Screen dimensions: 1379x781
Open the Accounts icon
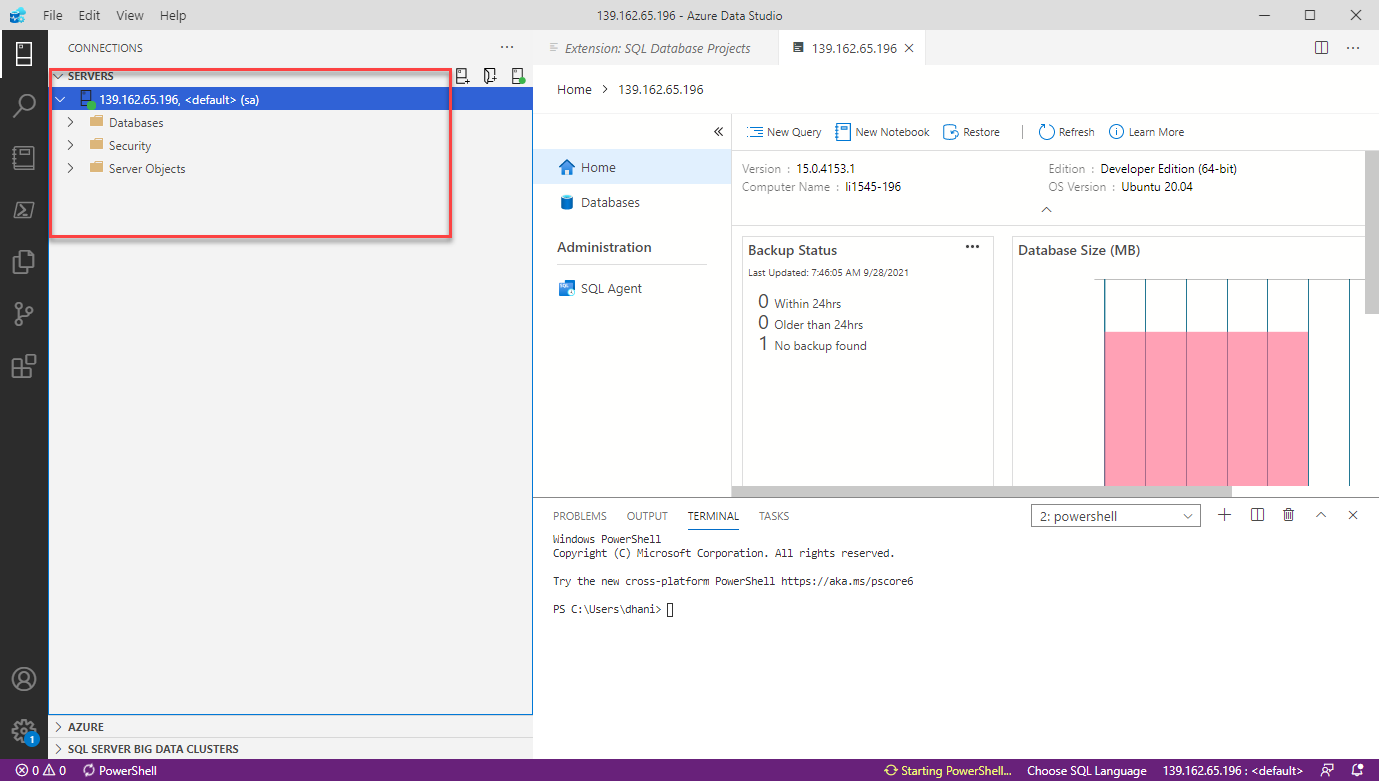coord(24,678)
